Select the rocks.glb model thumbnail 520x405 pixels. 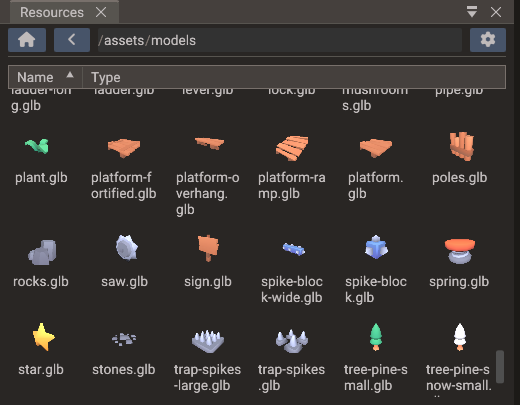click(42, 252)
